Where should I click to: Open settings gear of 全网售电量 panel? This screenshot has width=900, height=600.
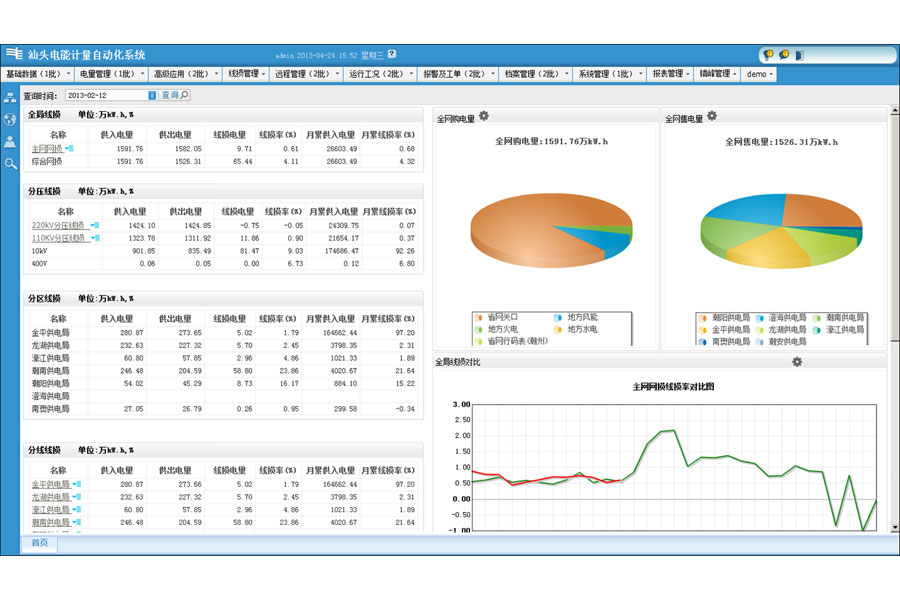(x=712, y=117)
